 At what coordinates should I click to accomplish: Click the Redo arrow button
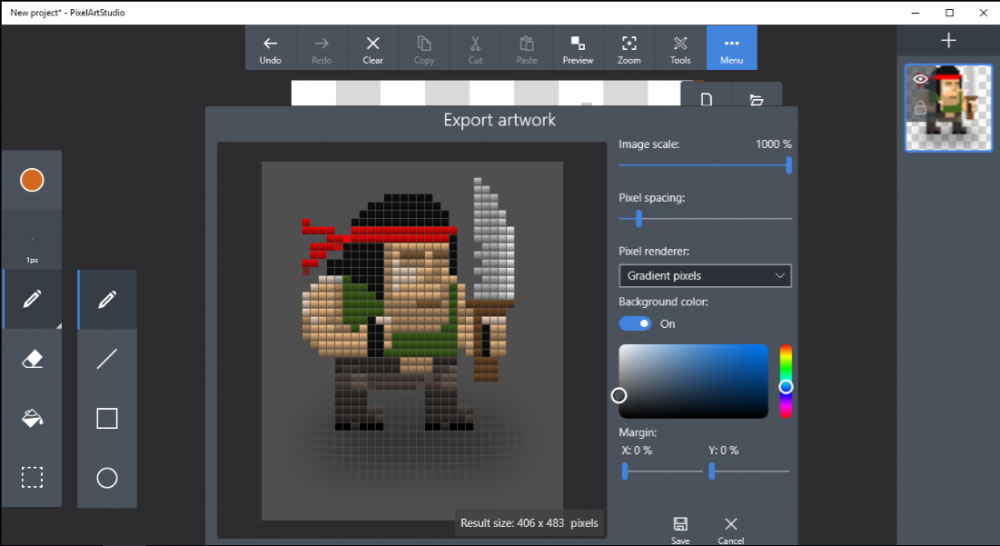coord(321,48)
